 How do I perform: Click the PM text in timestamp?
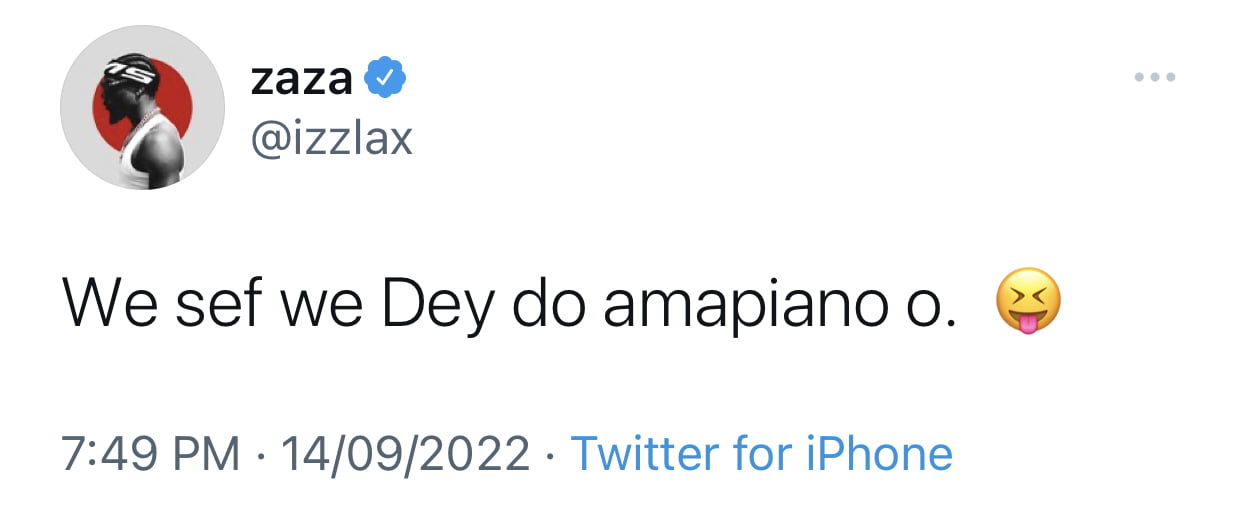[x=208, y=454]
